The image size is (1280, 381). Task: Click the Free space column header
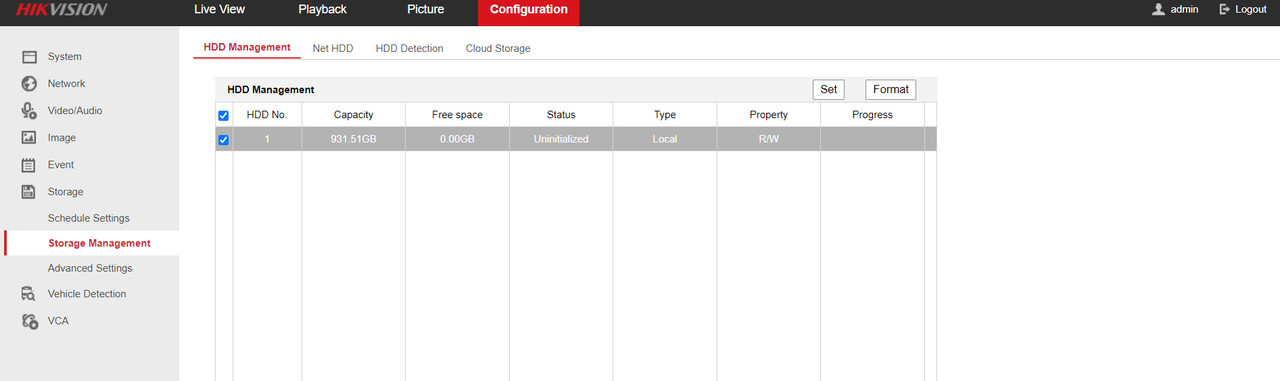457,115
